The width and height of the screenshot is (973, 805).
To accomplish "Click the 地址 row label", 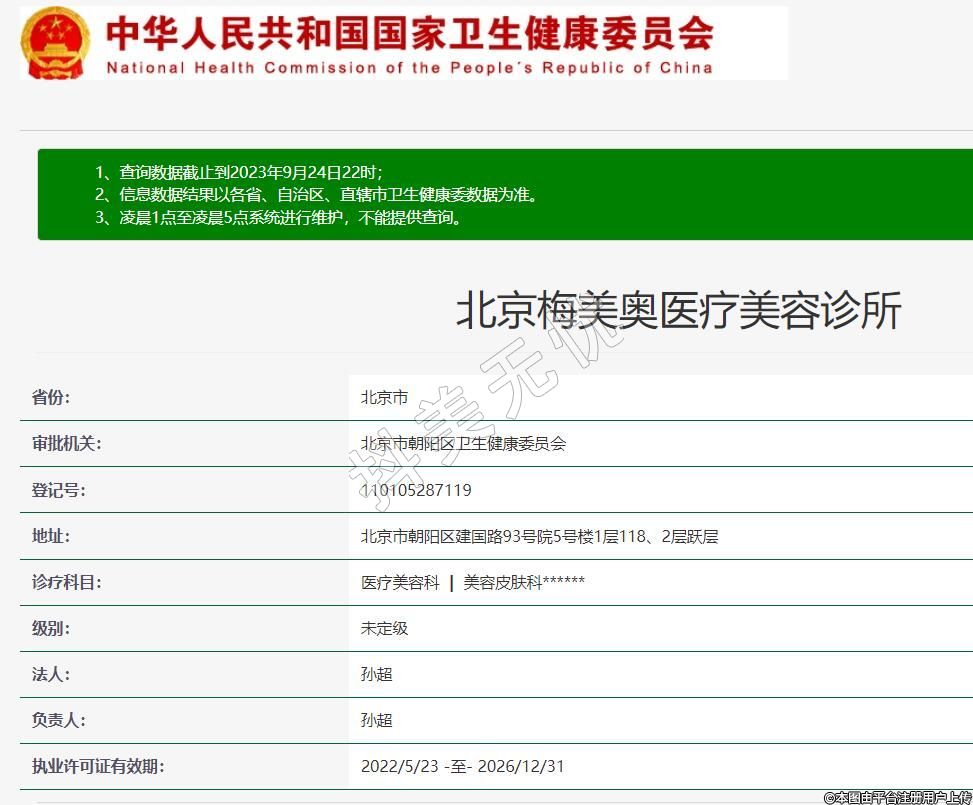I will 51,536.
